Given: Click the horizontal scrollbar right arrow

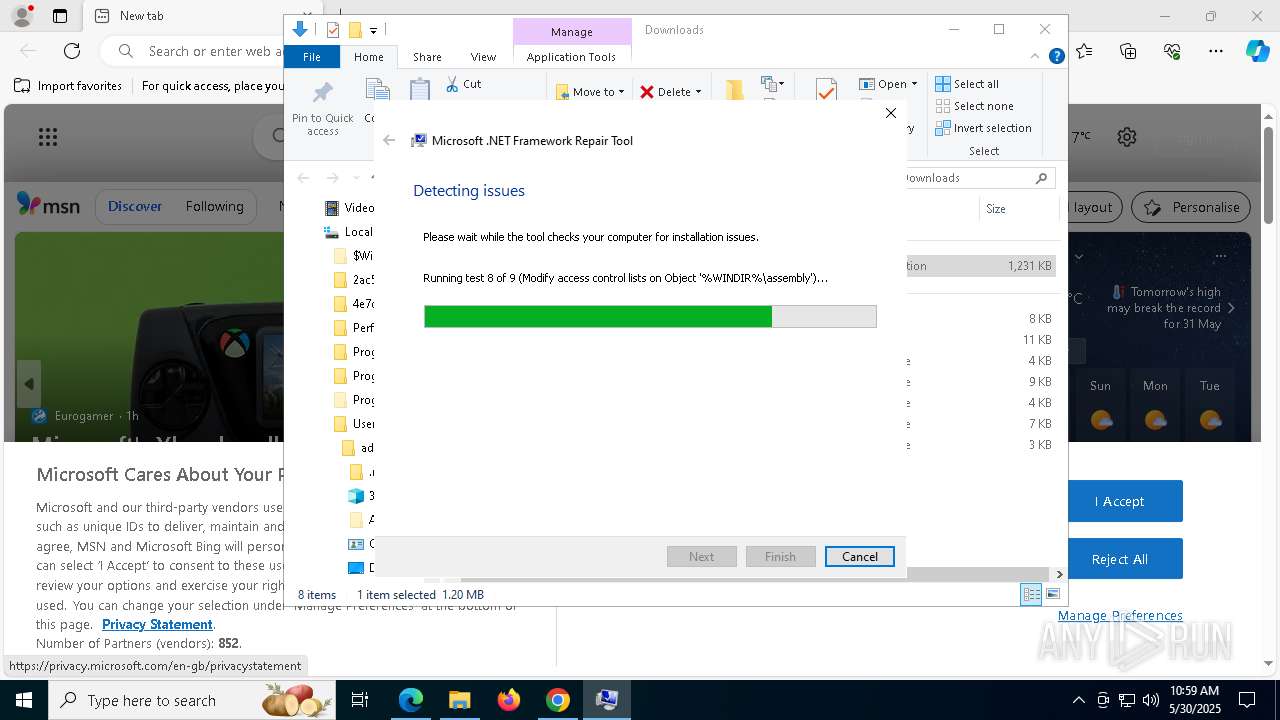Looking at the screenshot, I should 1059,575.
